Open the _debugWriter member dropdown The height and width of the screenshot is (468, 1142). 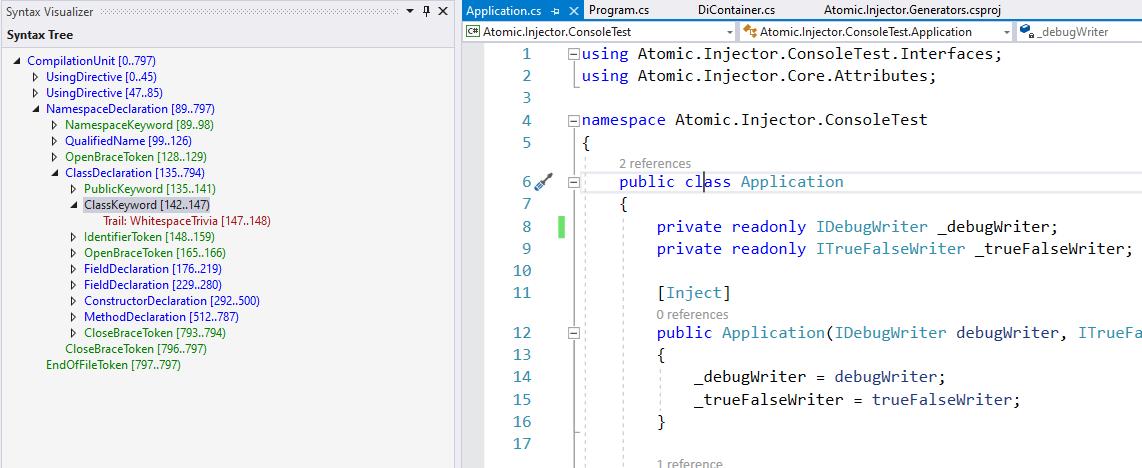tap(1079, 32)
